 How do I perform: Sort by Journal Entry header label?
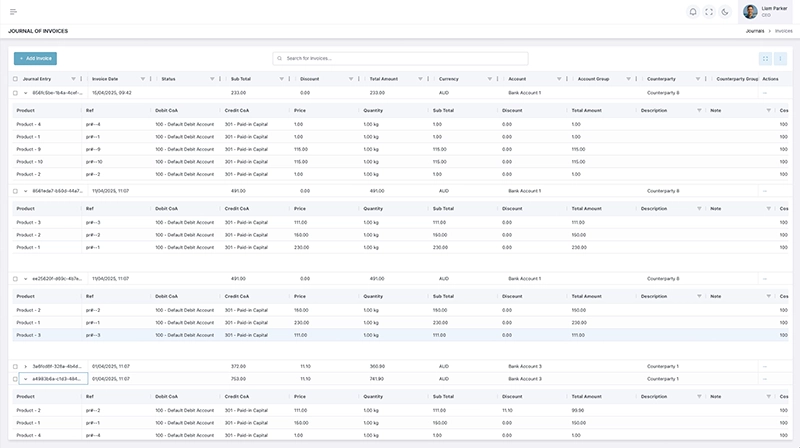pos(37,79)
